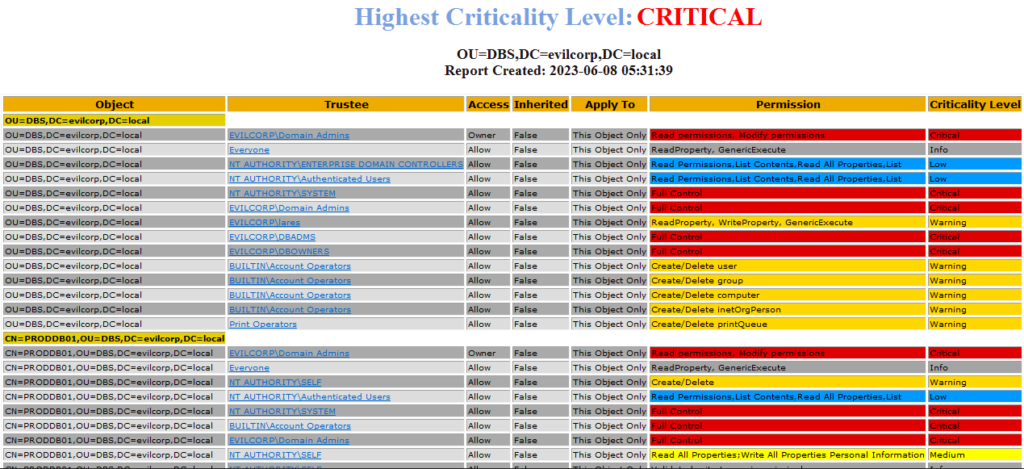The image size is (1024, 469).
Task: Click 'Critical' cell in EVILCORP\DBADMS row
Action: [975, 237]
